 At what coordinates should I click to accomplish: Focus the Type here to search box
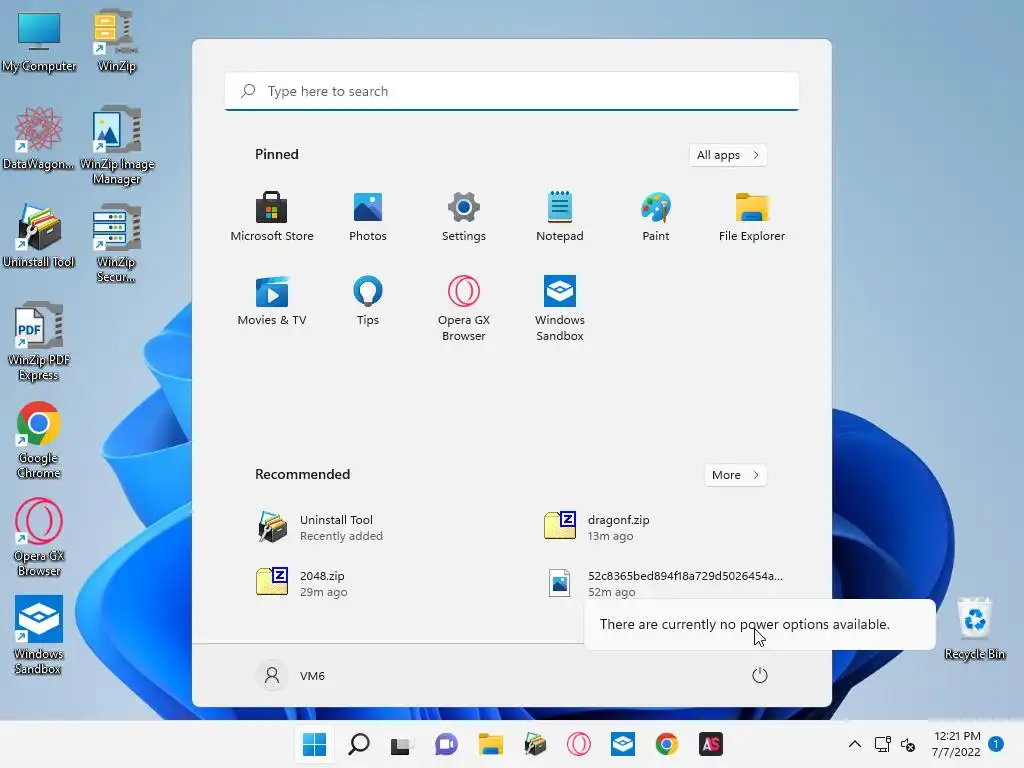point(512,91)
